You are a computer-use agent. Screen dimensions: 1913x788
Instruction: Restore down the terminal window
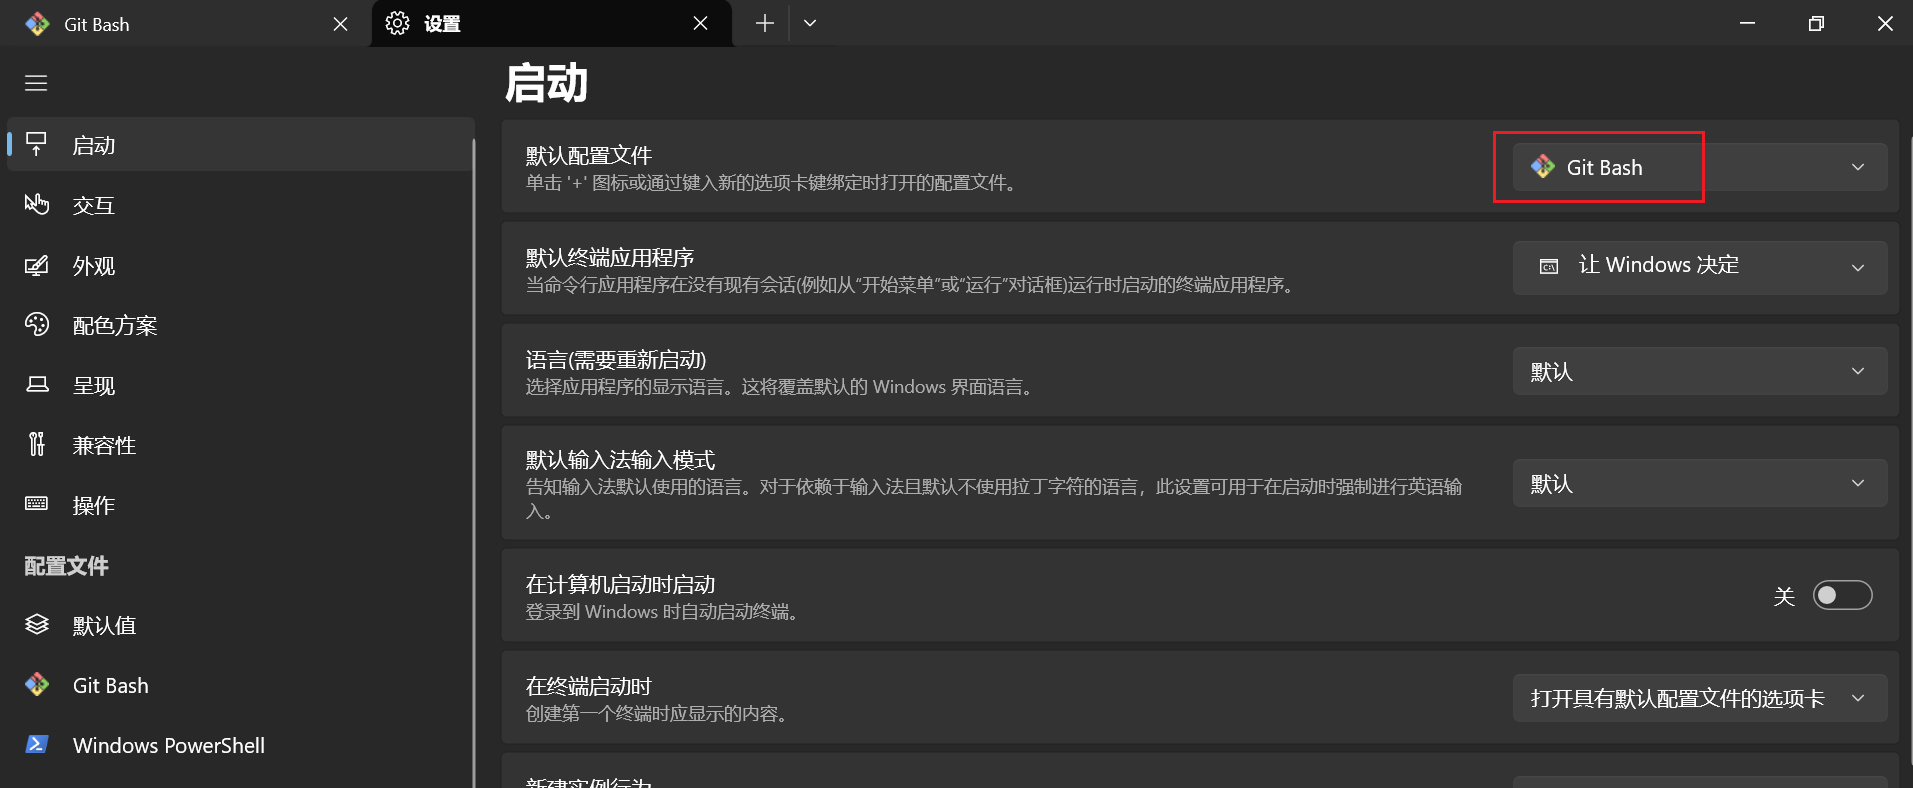click(1816, 23)
